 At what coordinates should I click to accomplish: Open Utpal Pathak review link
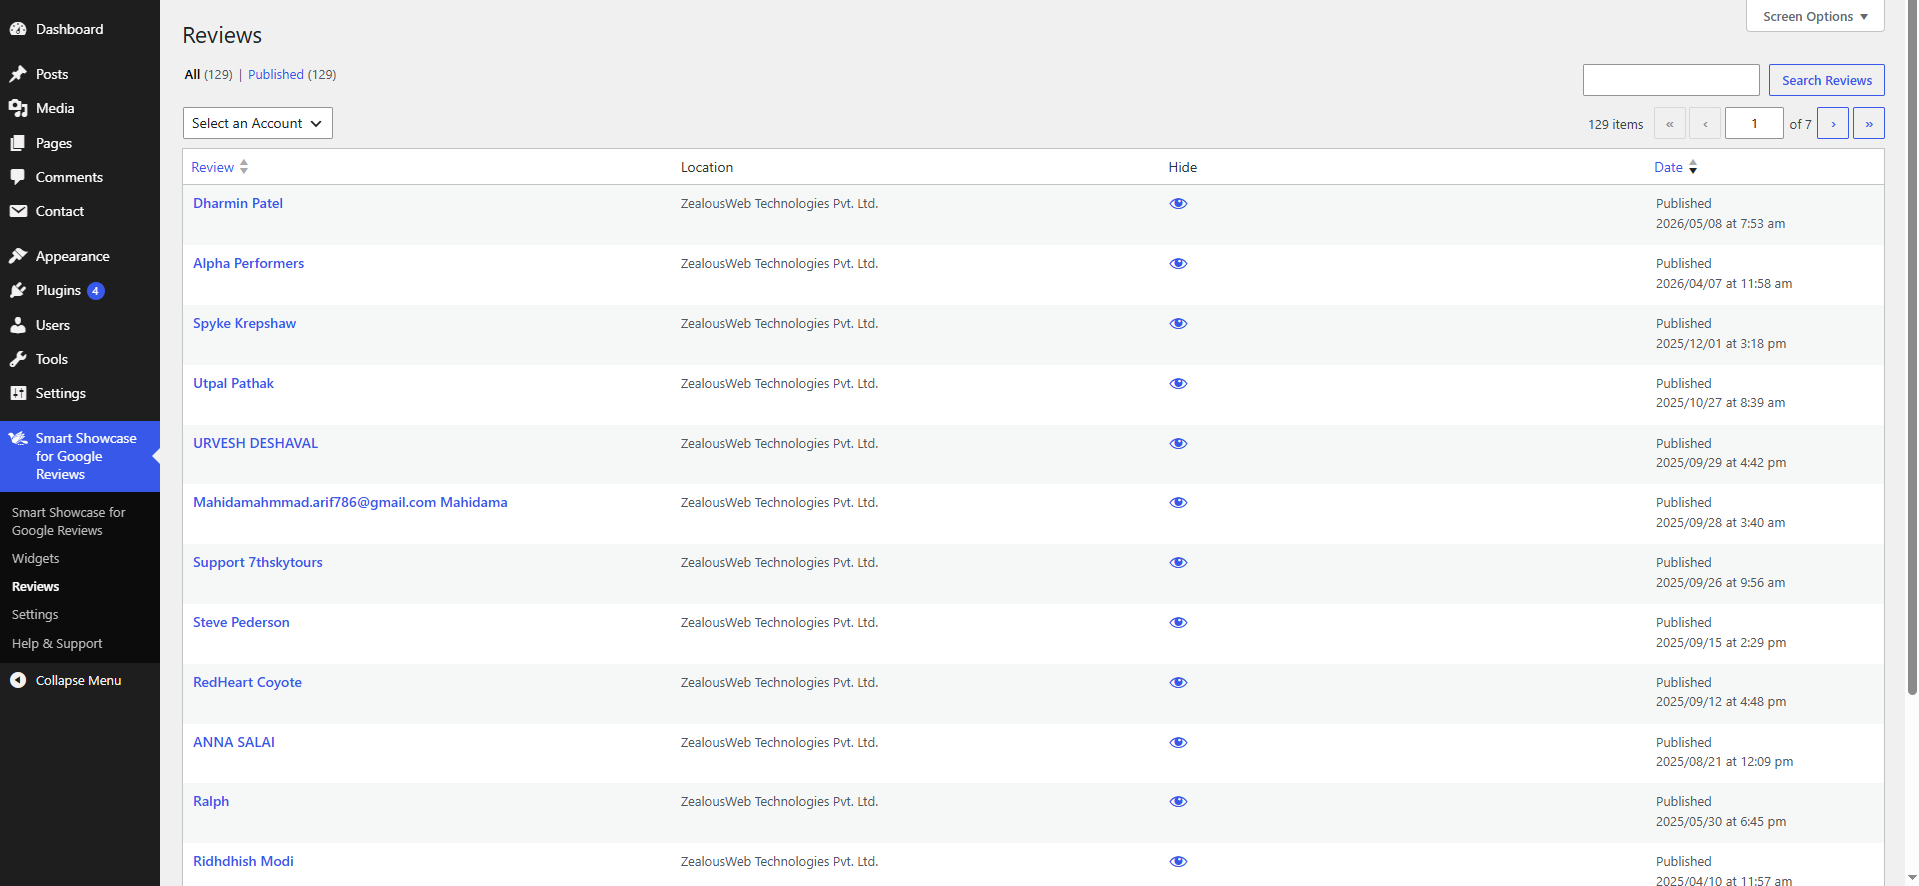(x=233, y=383)
